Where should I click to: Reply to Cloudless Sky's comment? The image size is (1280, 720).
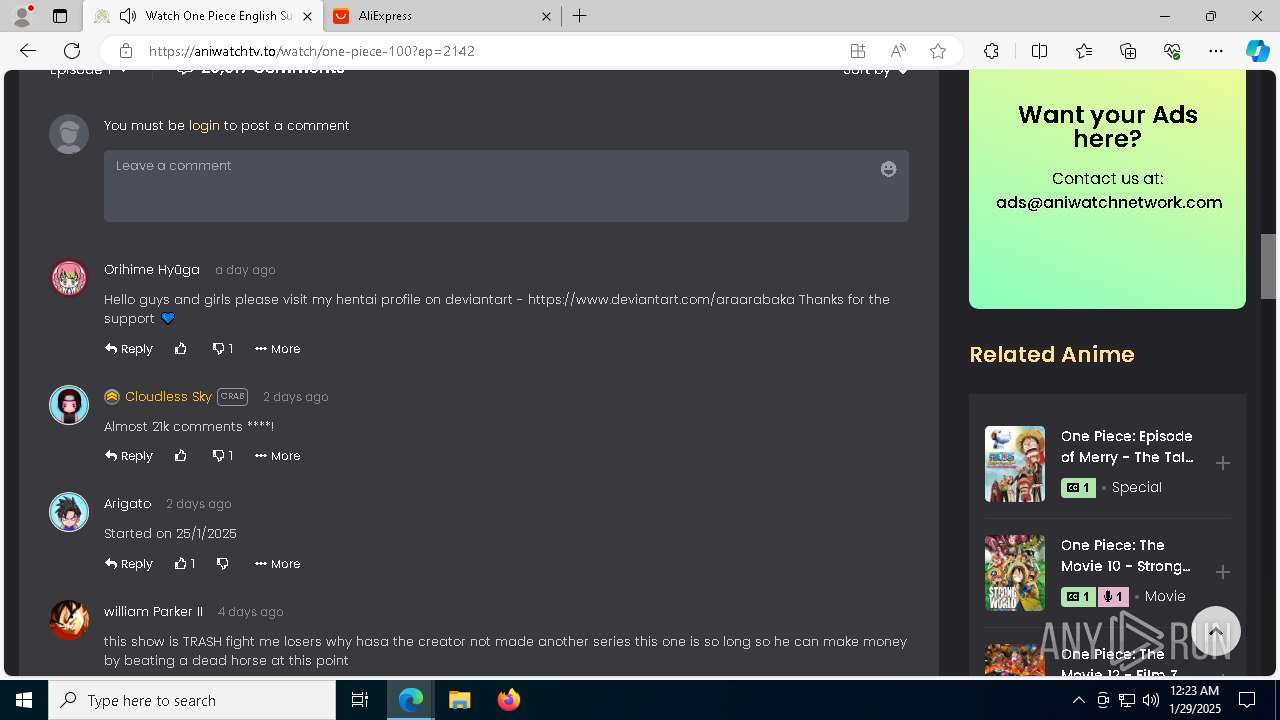tap(129, 456)
